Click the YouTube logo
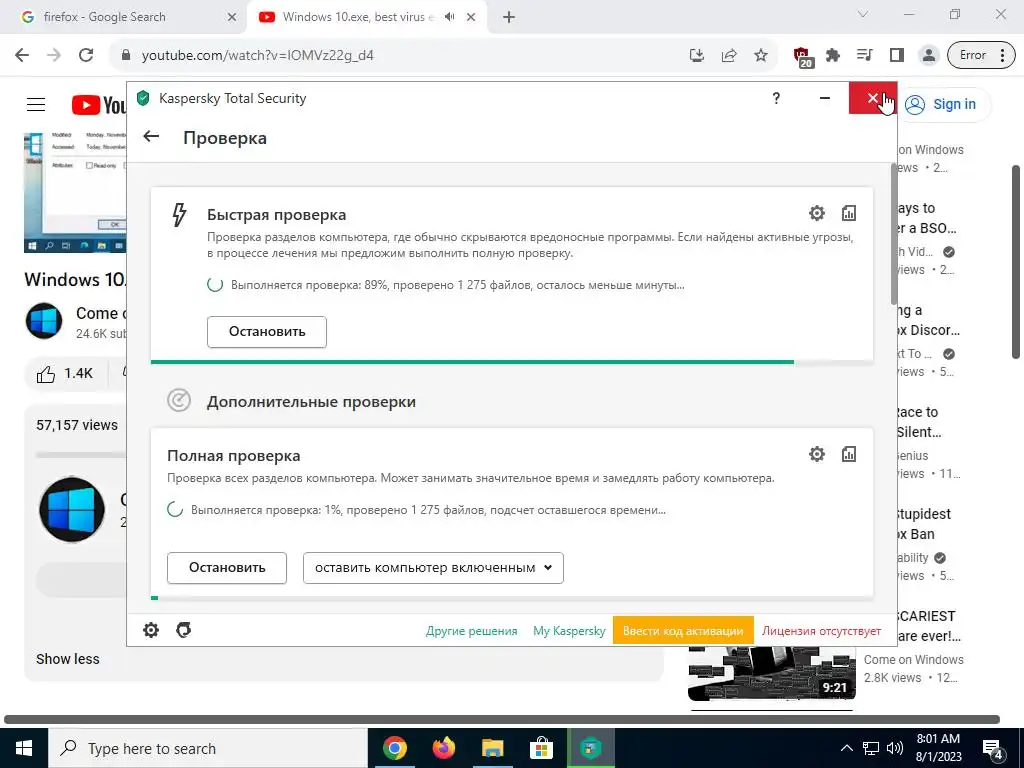Viewport: 1024px width, 768px height. coord(99,104)
